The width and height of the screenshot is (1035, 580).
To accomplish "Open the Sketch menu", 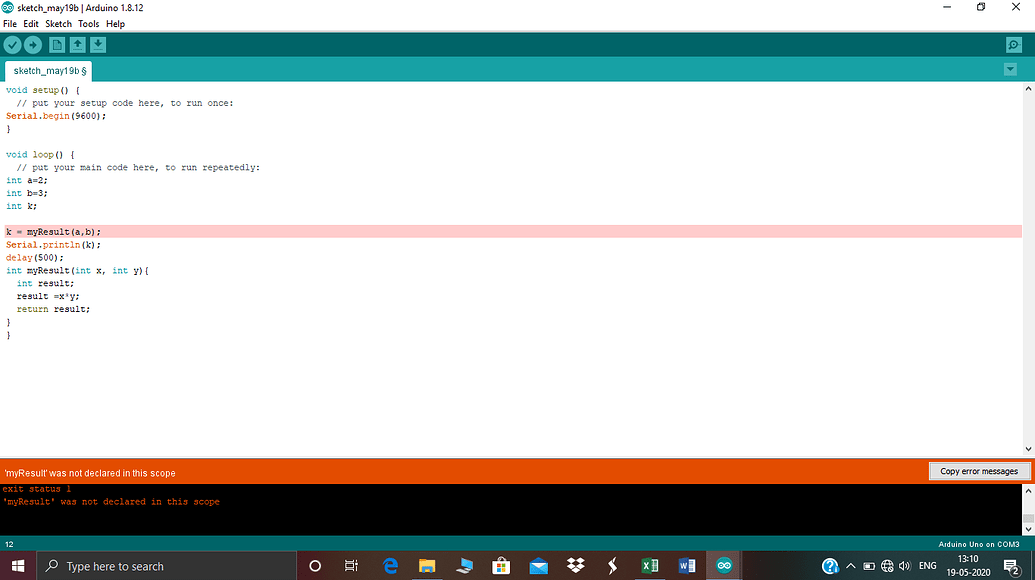I will coord(58,24).
